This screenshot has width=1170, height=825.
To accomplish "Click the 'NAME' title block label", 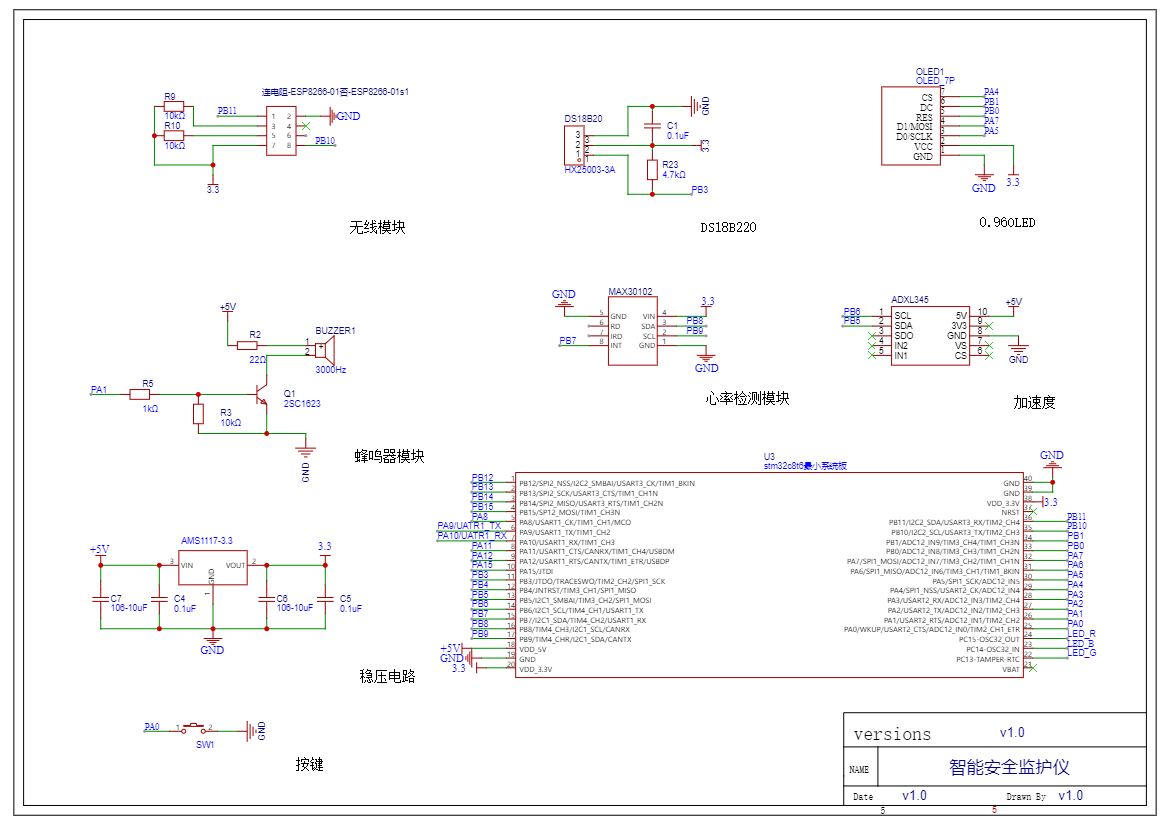I will [859, 770].
